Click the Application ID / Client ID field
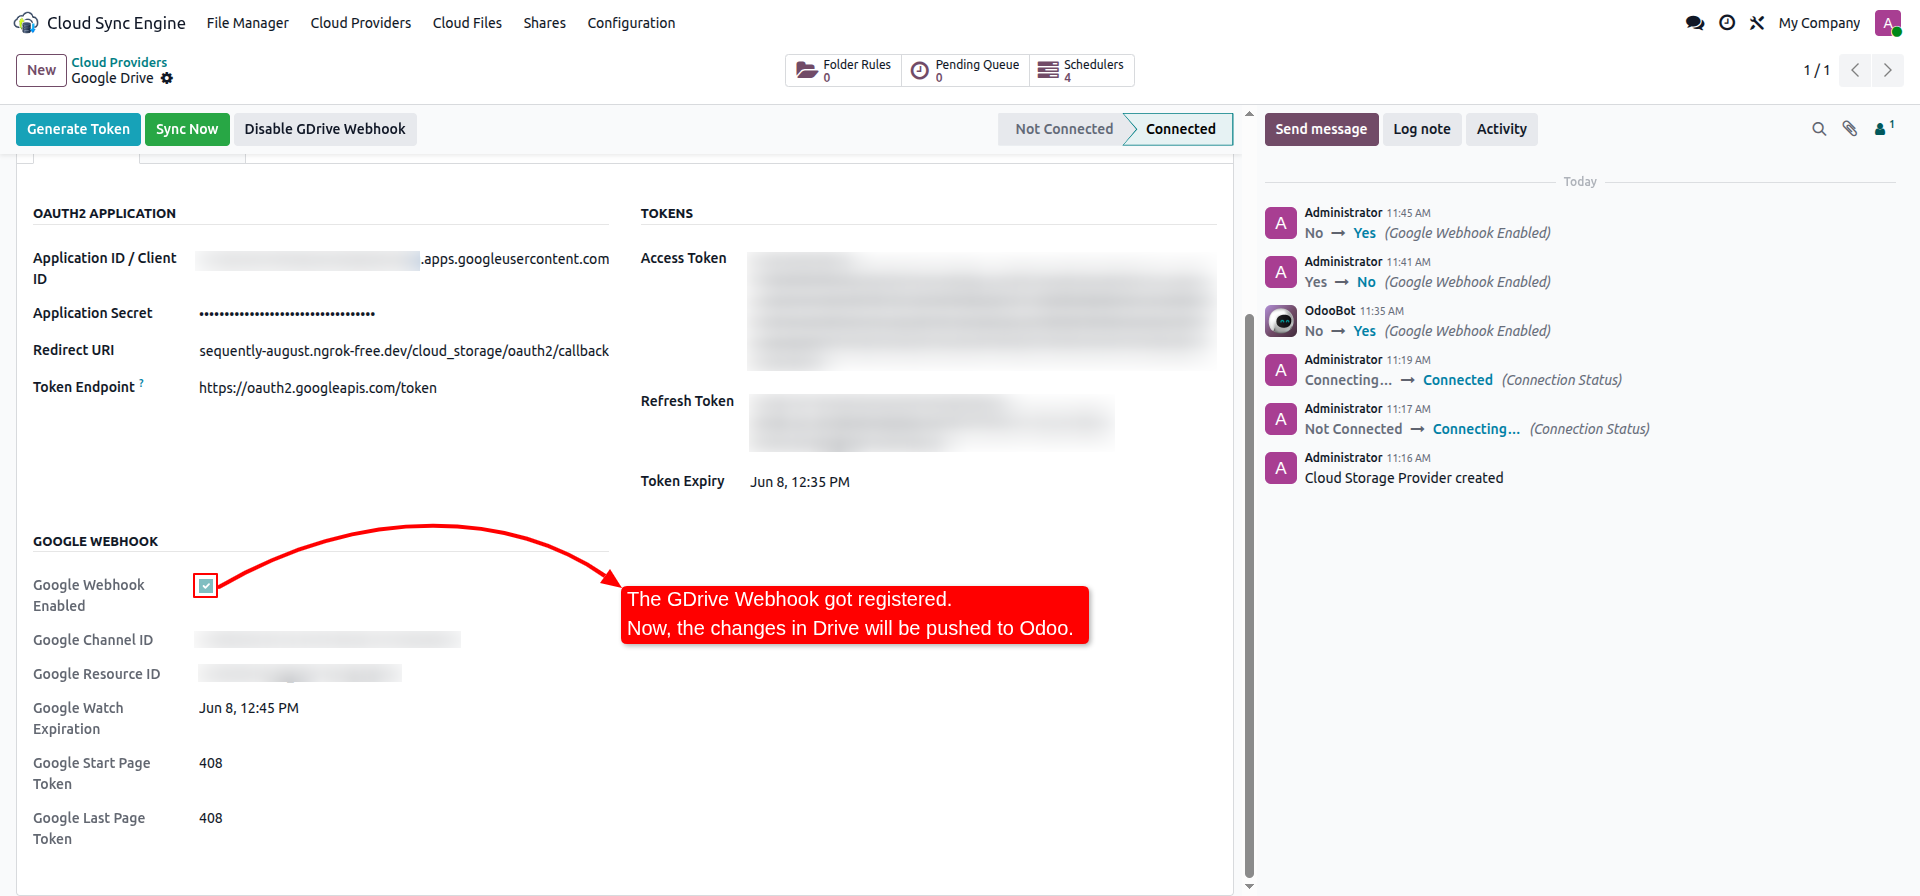The width and height of the screenshot is (1920, 896). tap(403, 259)
